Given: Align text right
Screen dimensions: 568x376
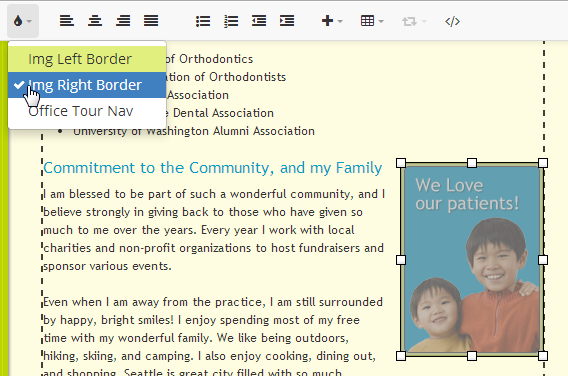Looking at the screenshot, I should (123, 21).
